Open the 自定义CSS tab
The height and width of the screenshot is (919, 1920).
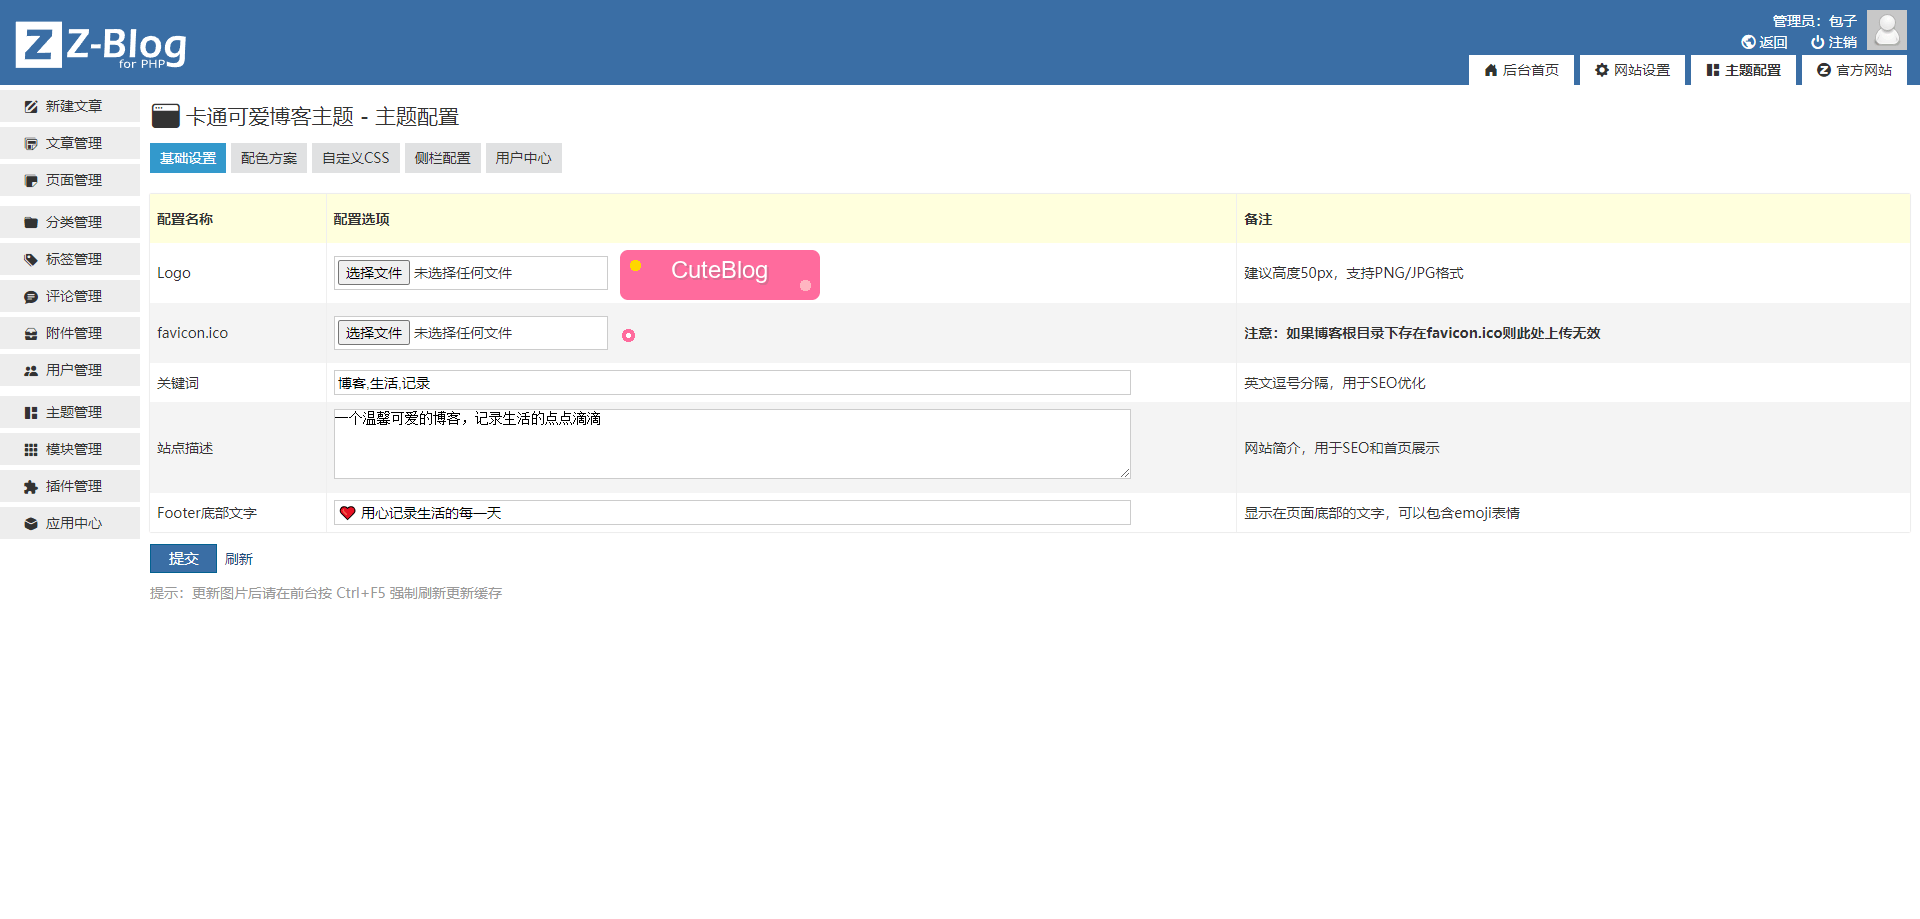(x=355, y=158)
